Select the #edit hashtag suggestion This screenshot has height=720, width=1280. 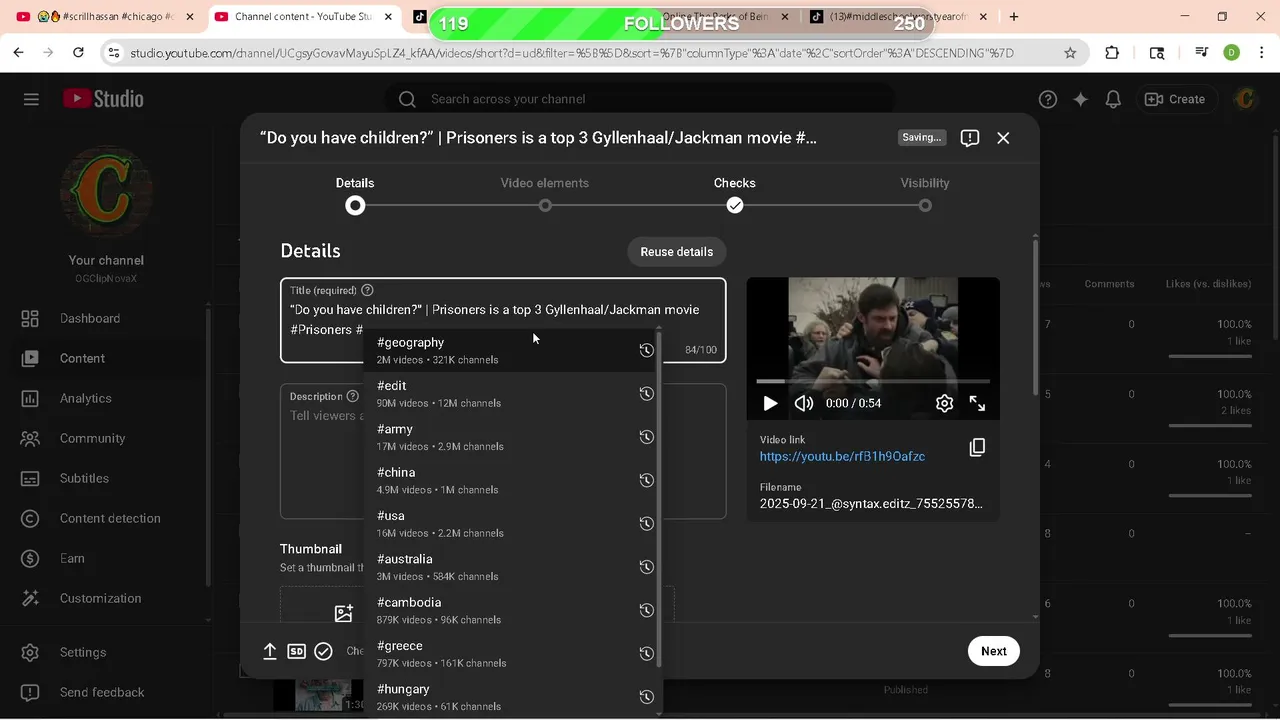click(x=511, y=394)
